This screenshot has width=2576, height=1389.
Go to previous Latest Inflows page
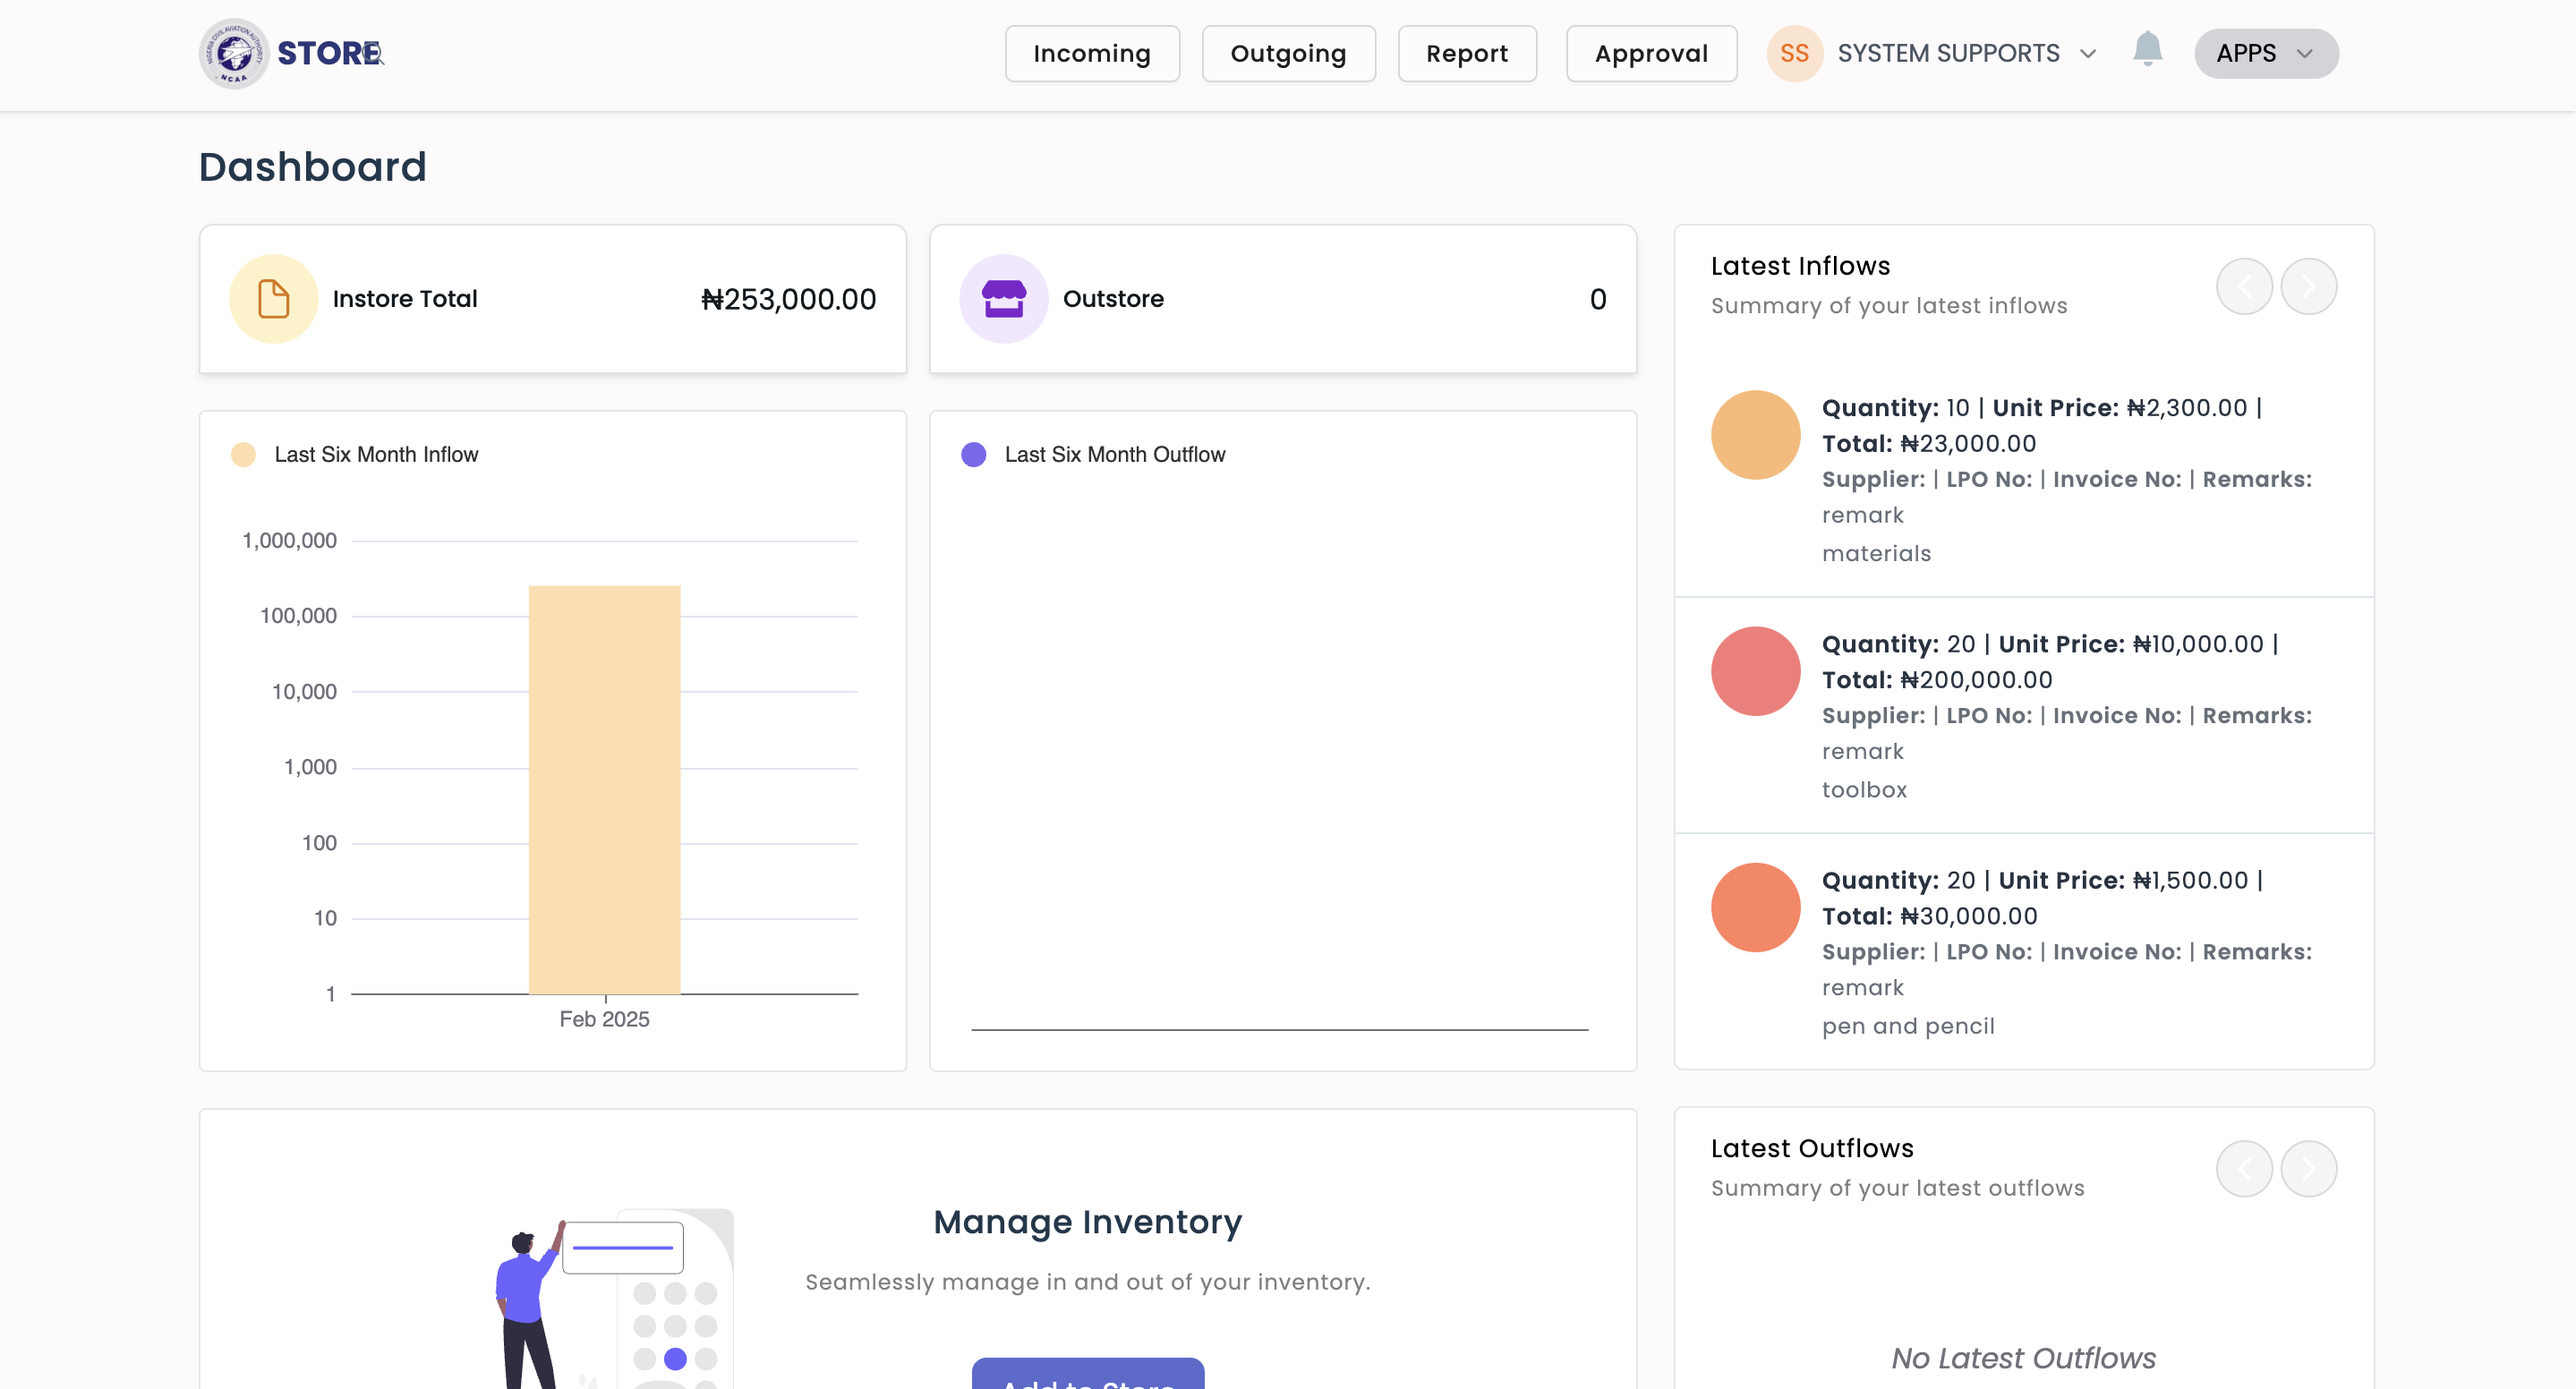pos(2243,287)
